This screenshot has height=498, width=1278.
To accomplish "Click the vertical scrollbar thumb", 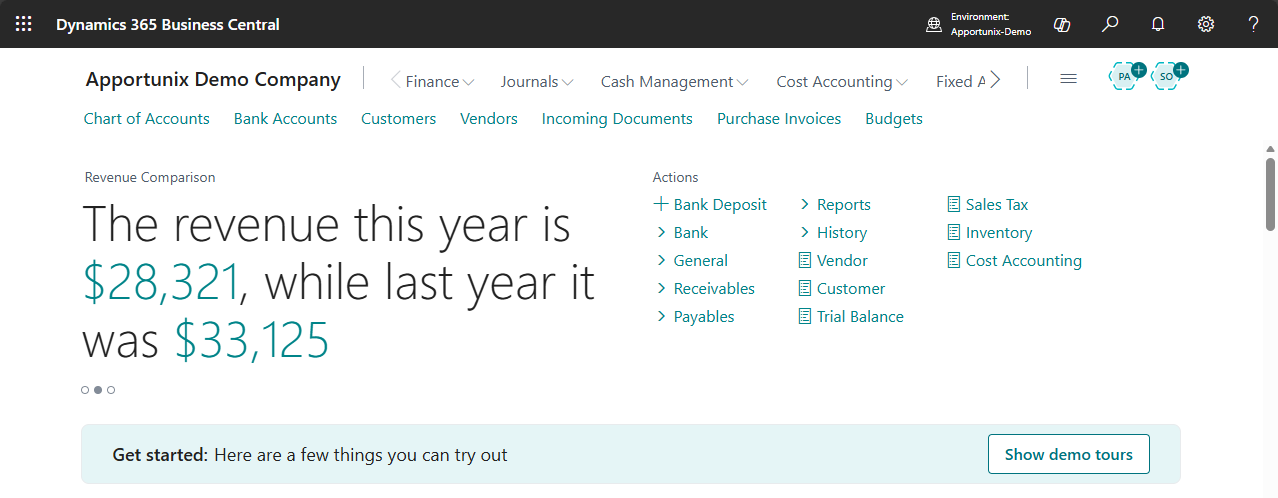I will 1270,195.
